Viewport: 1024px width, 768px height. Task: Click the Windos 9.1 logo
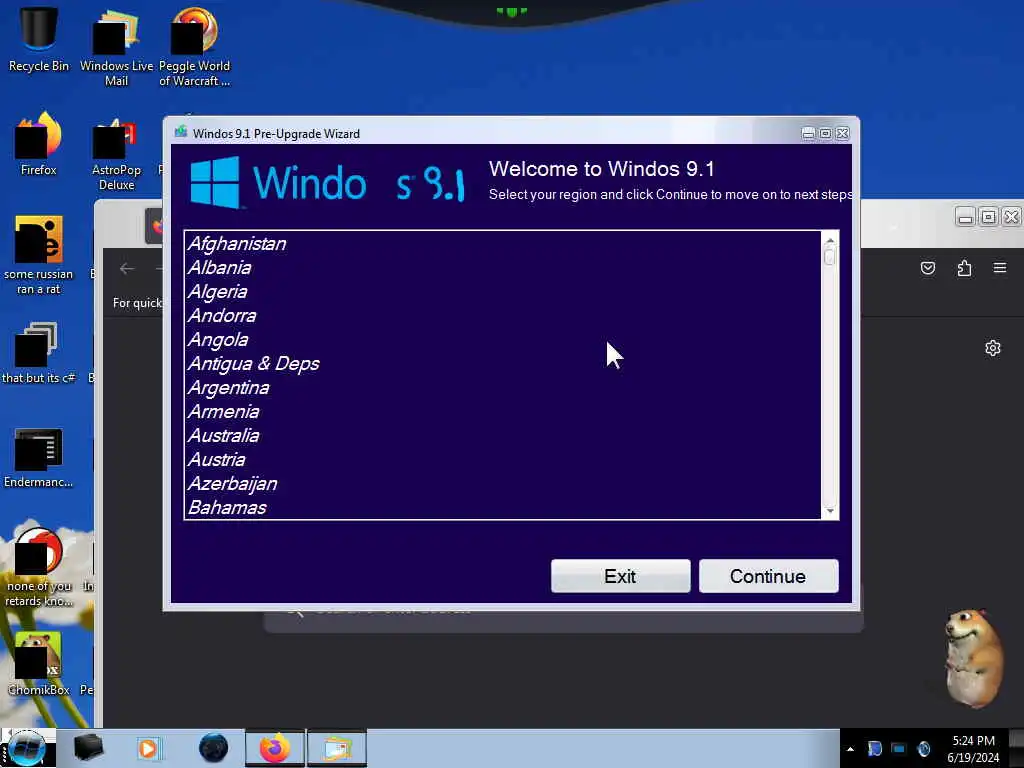[x=328, y=183]
